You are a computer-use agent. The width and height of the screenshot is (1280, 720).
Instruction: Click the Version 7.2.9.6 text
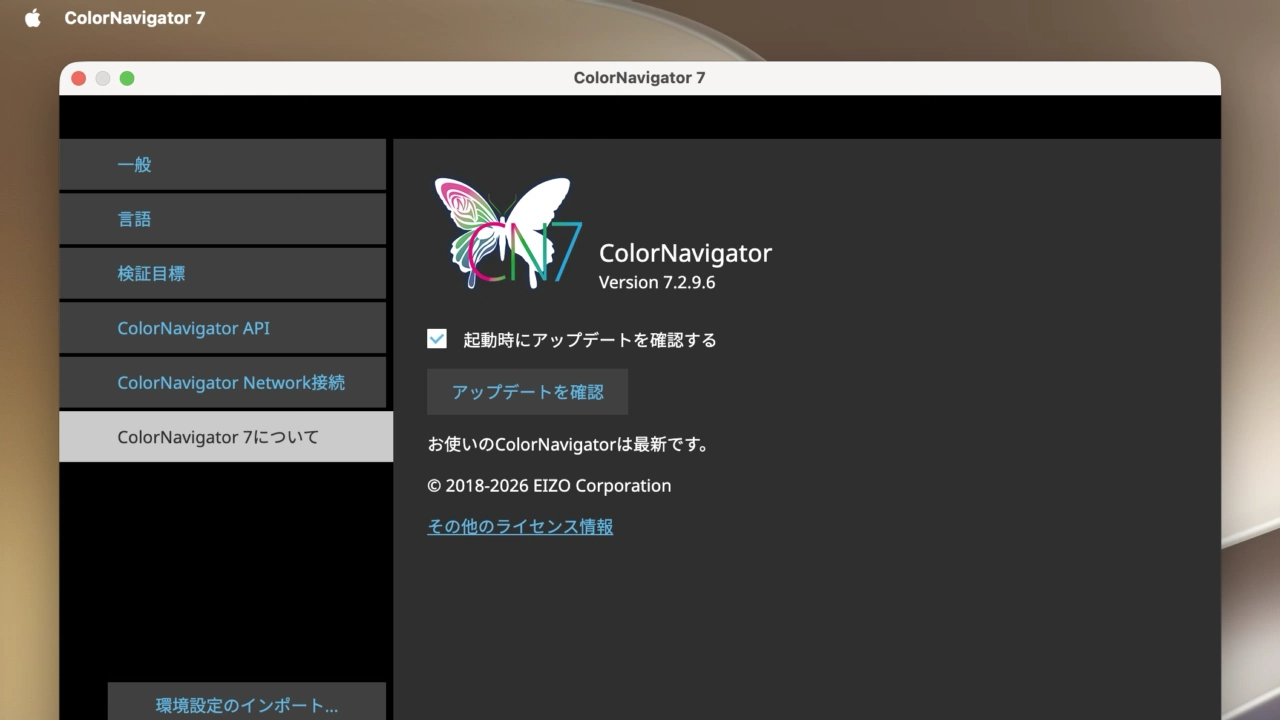click(x=657, y=282)
